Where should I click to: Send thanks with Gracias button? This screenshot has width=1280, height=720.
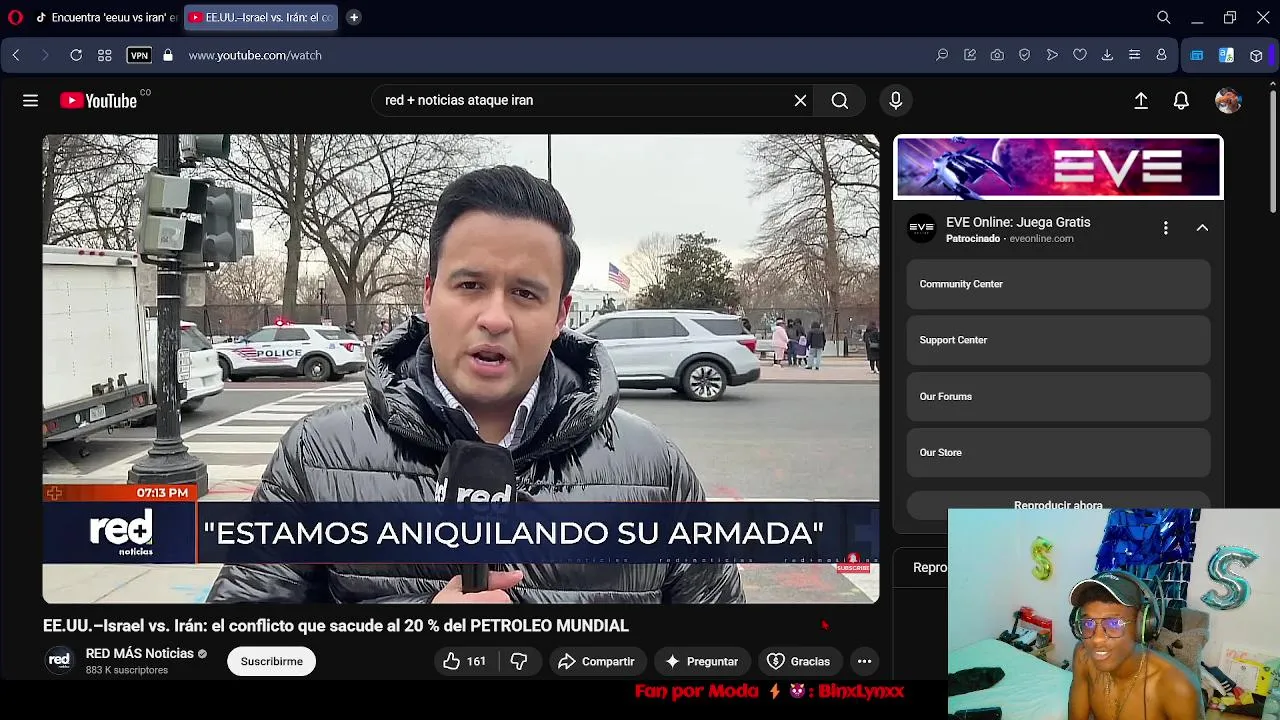coord(798,661)
